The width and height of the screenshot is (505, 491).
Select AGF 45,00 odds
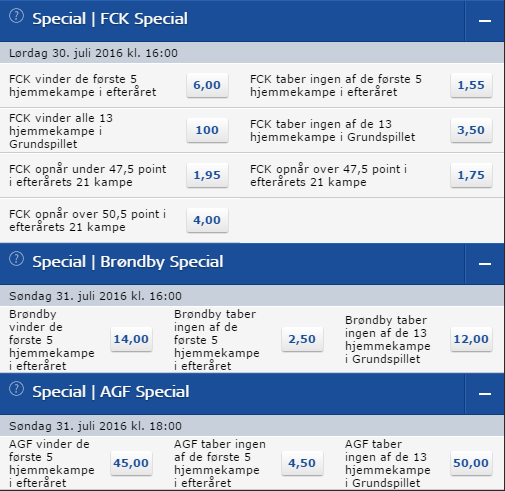131,463
